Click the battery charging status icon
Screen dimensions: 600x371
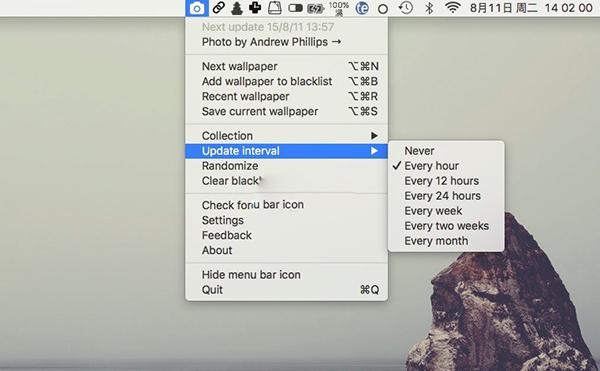pyautogui.click(x=316, y=8)
